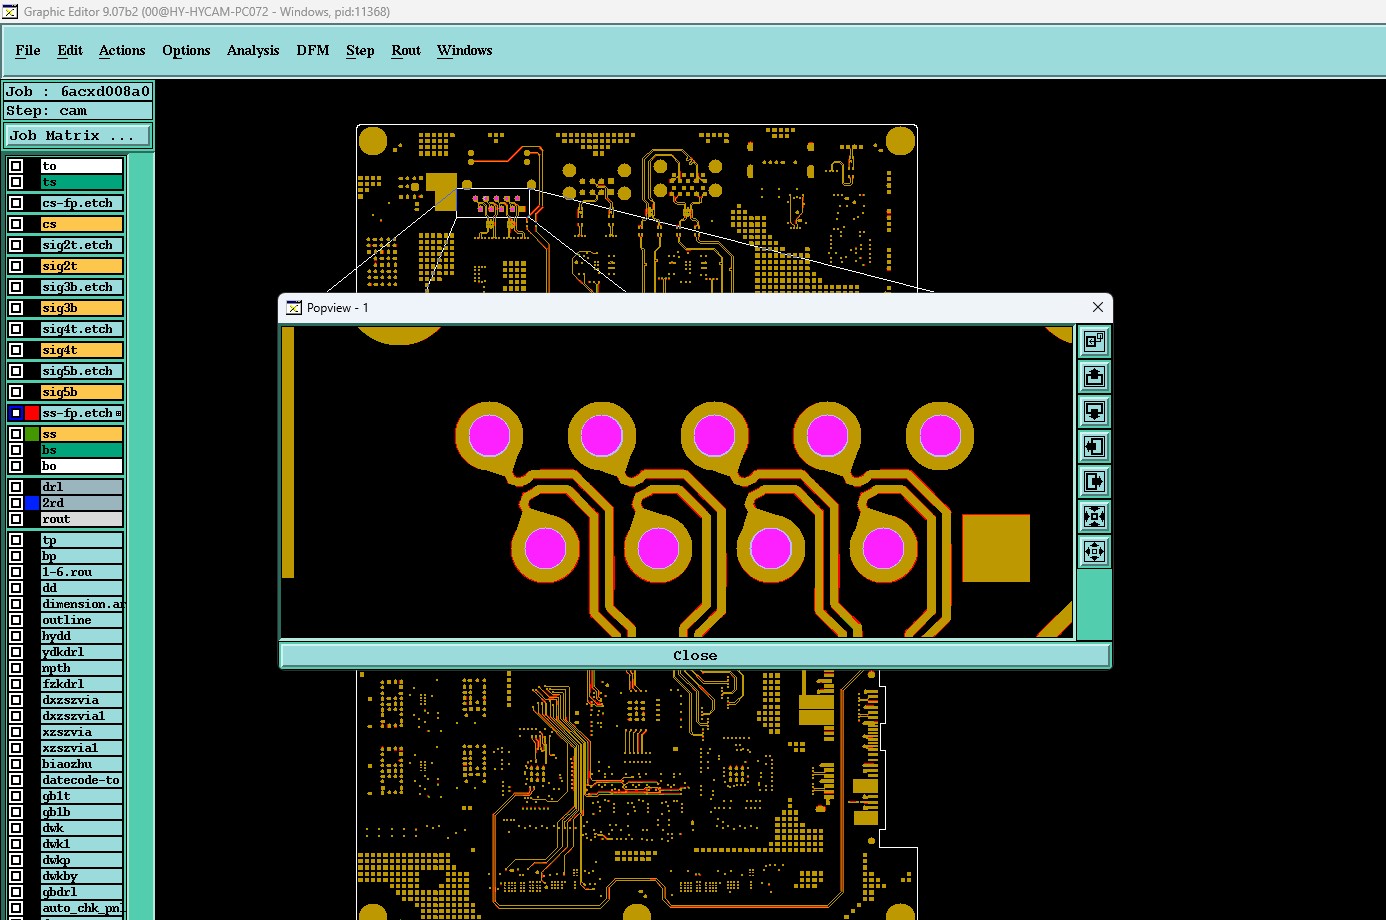Select the sig3b layer name

point(82,308)
